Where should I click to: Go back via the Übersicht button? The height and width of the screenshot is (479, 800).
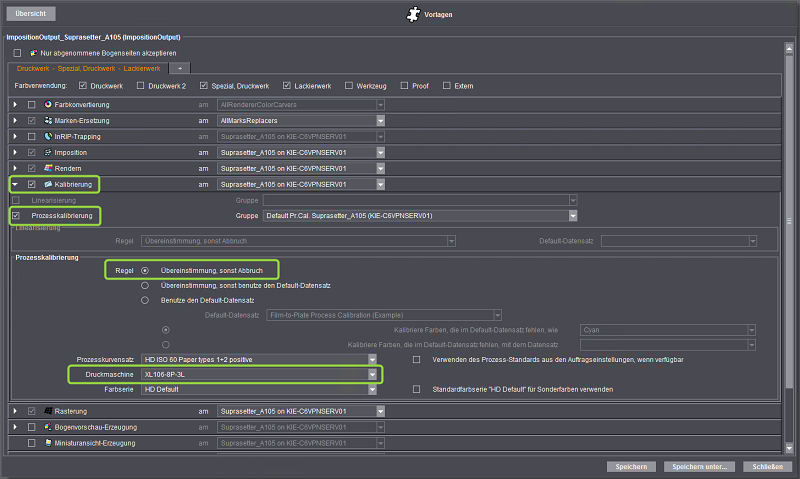(31, 15)
